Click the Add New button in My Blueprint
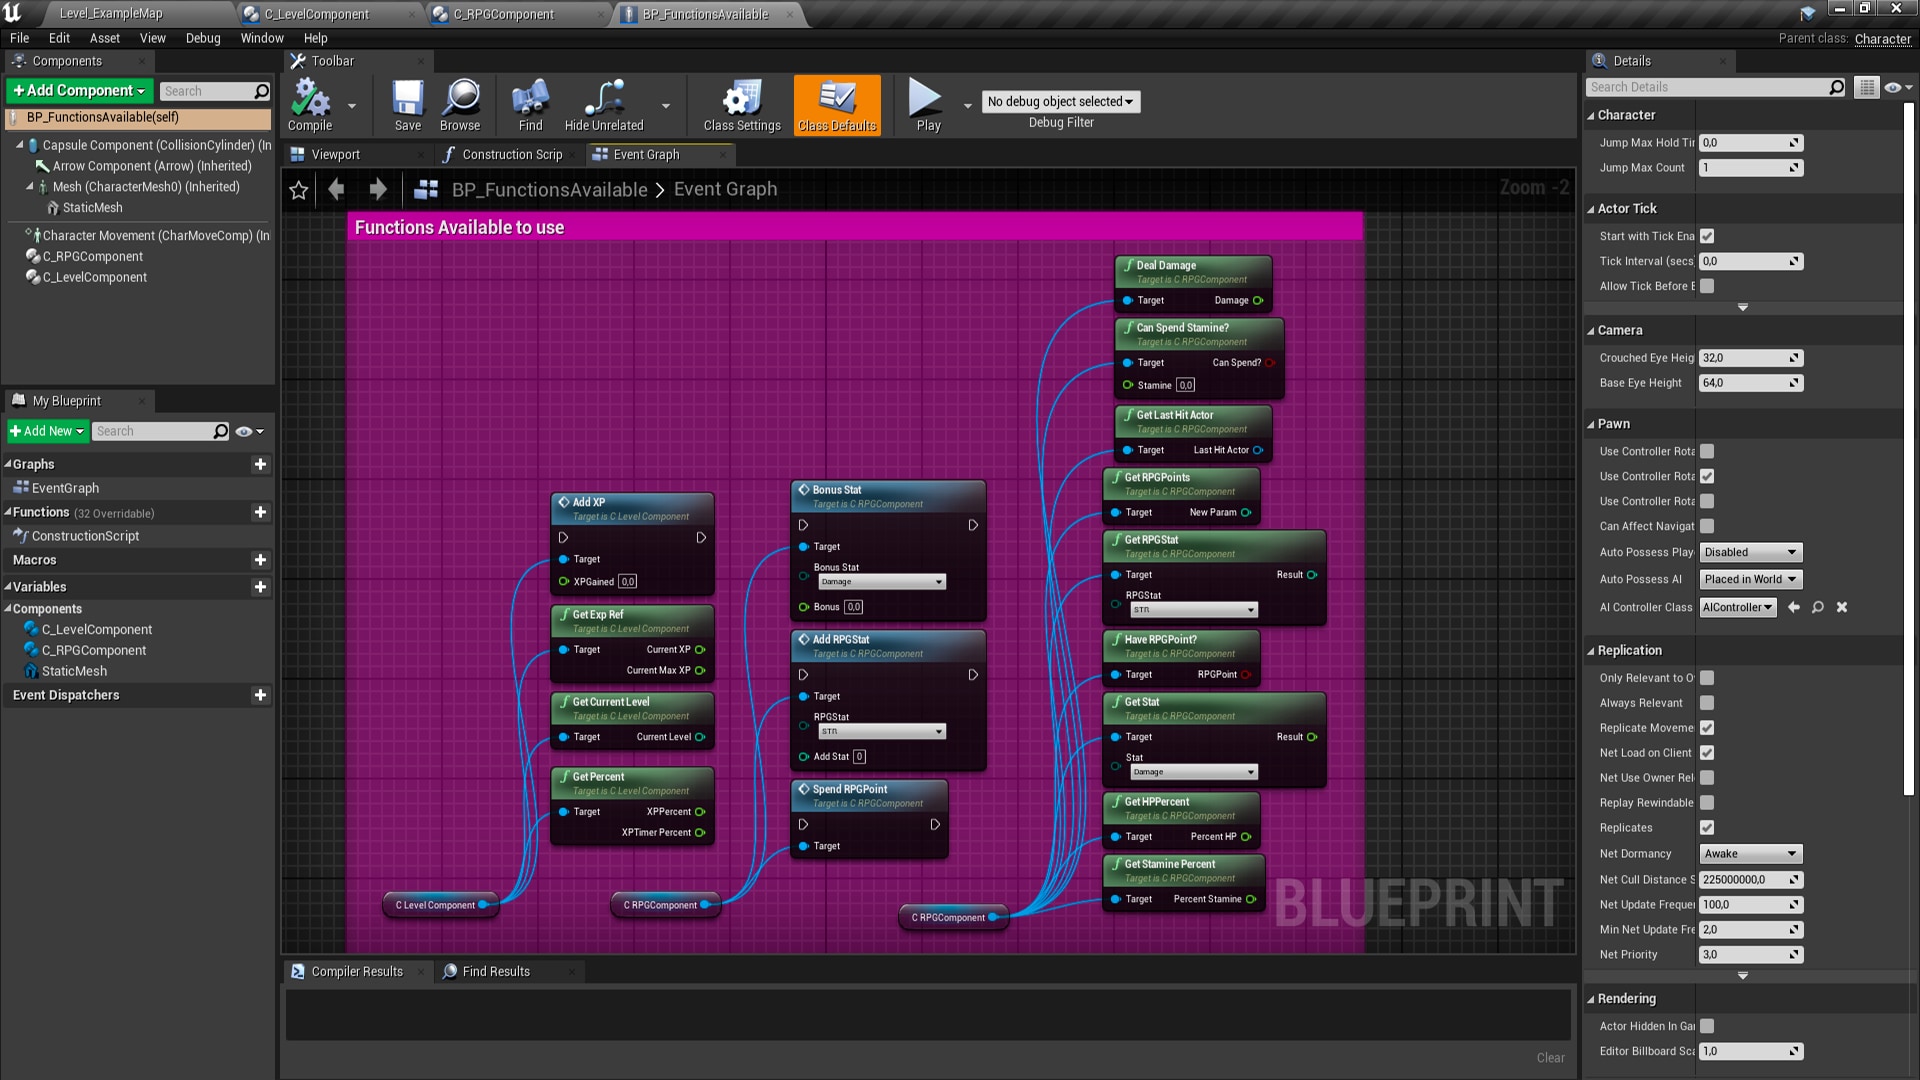The height and width of the screenshot is (1080, 1920). 46,431
